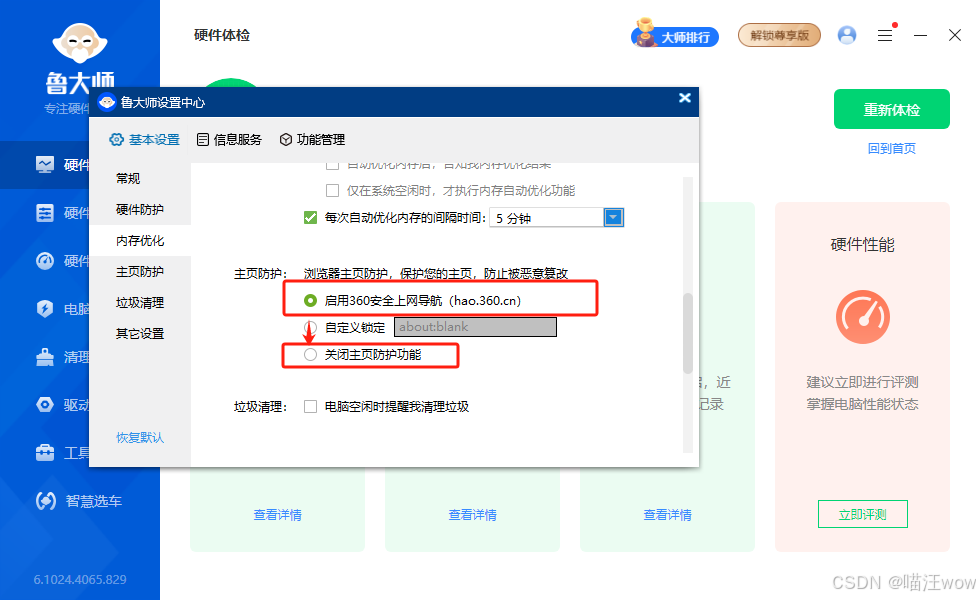980x600 pixels.
Task: Click version number 6.1024.4065.829
Action: [80, 579]
